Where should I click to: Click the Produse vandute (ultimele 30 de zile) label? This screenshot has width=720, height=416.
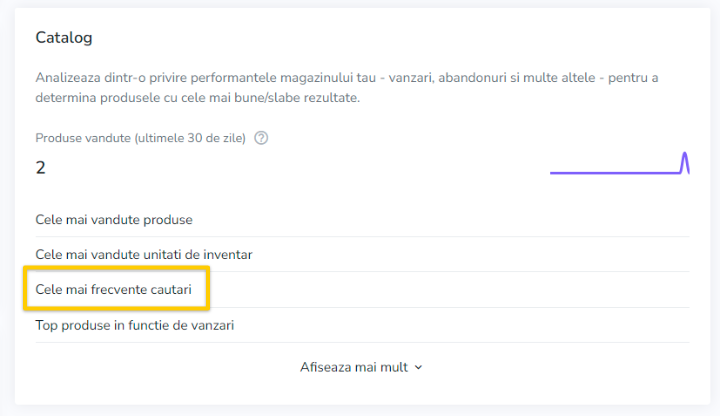[141, 138]
